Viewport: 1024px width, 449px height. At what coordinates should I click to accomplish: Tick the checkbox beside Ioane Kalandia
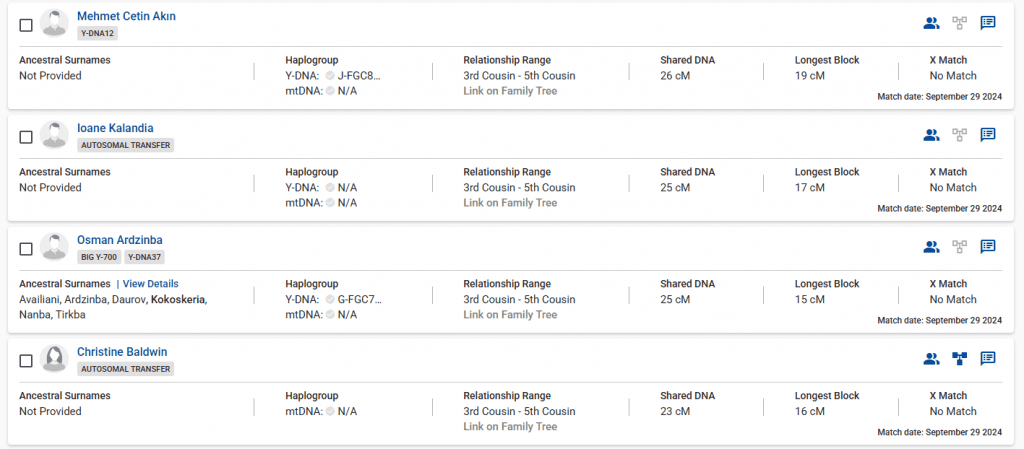26,137
